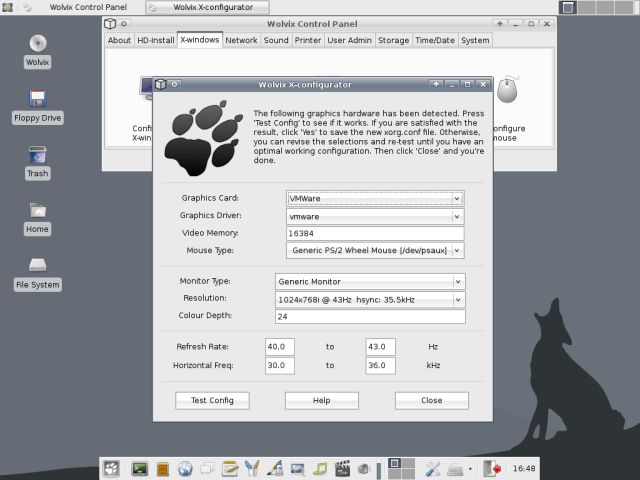Shade the X-configurator window with up arrow
The width and height of the screenshot is (640, 480).
pyautogui.click(x=436, y=84)
